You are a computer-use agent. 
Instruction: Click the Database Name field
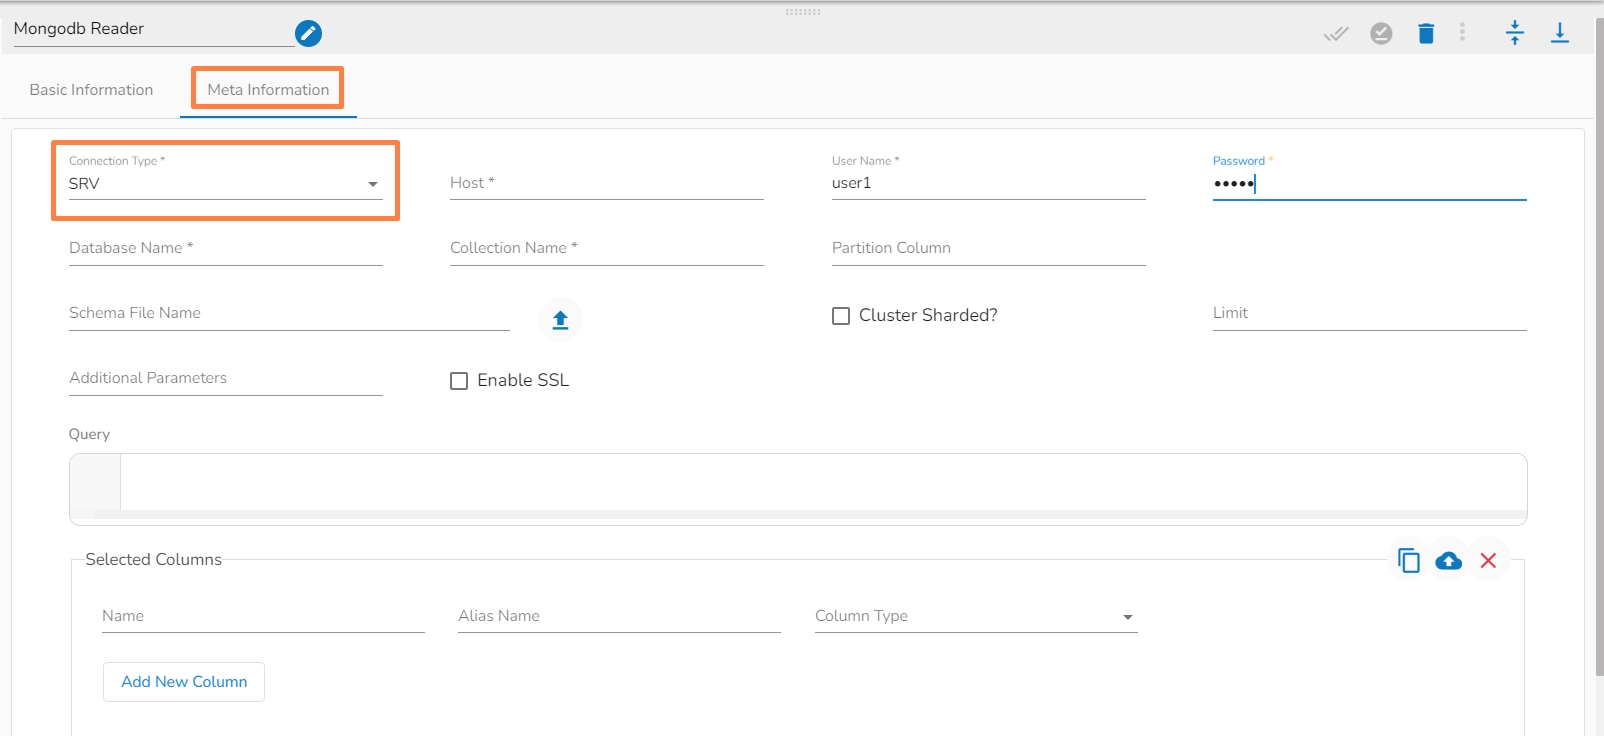point(225,249)
